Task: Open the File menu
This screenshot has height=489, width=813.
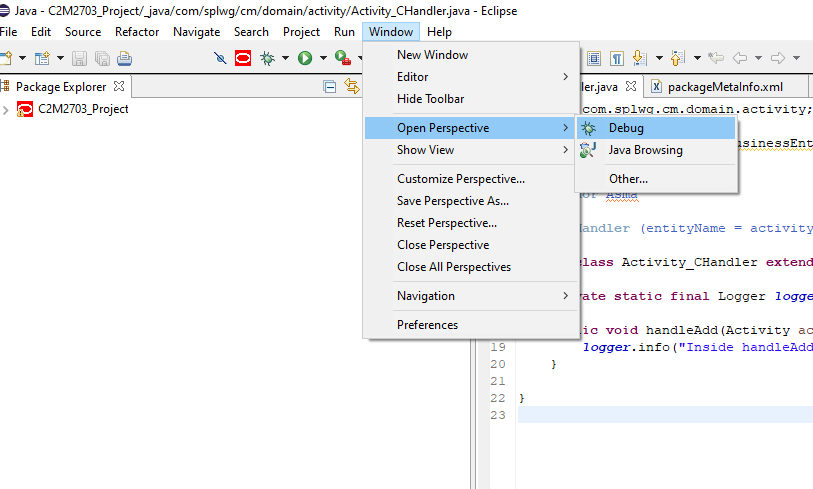Action: (x=8, y=32)
